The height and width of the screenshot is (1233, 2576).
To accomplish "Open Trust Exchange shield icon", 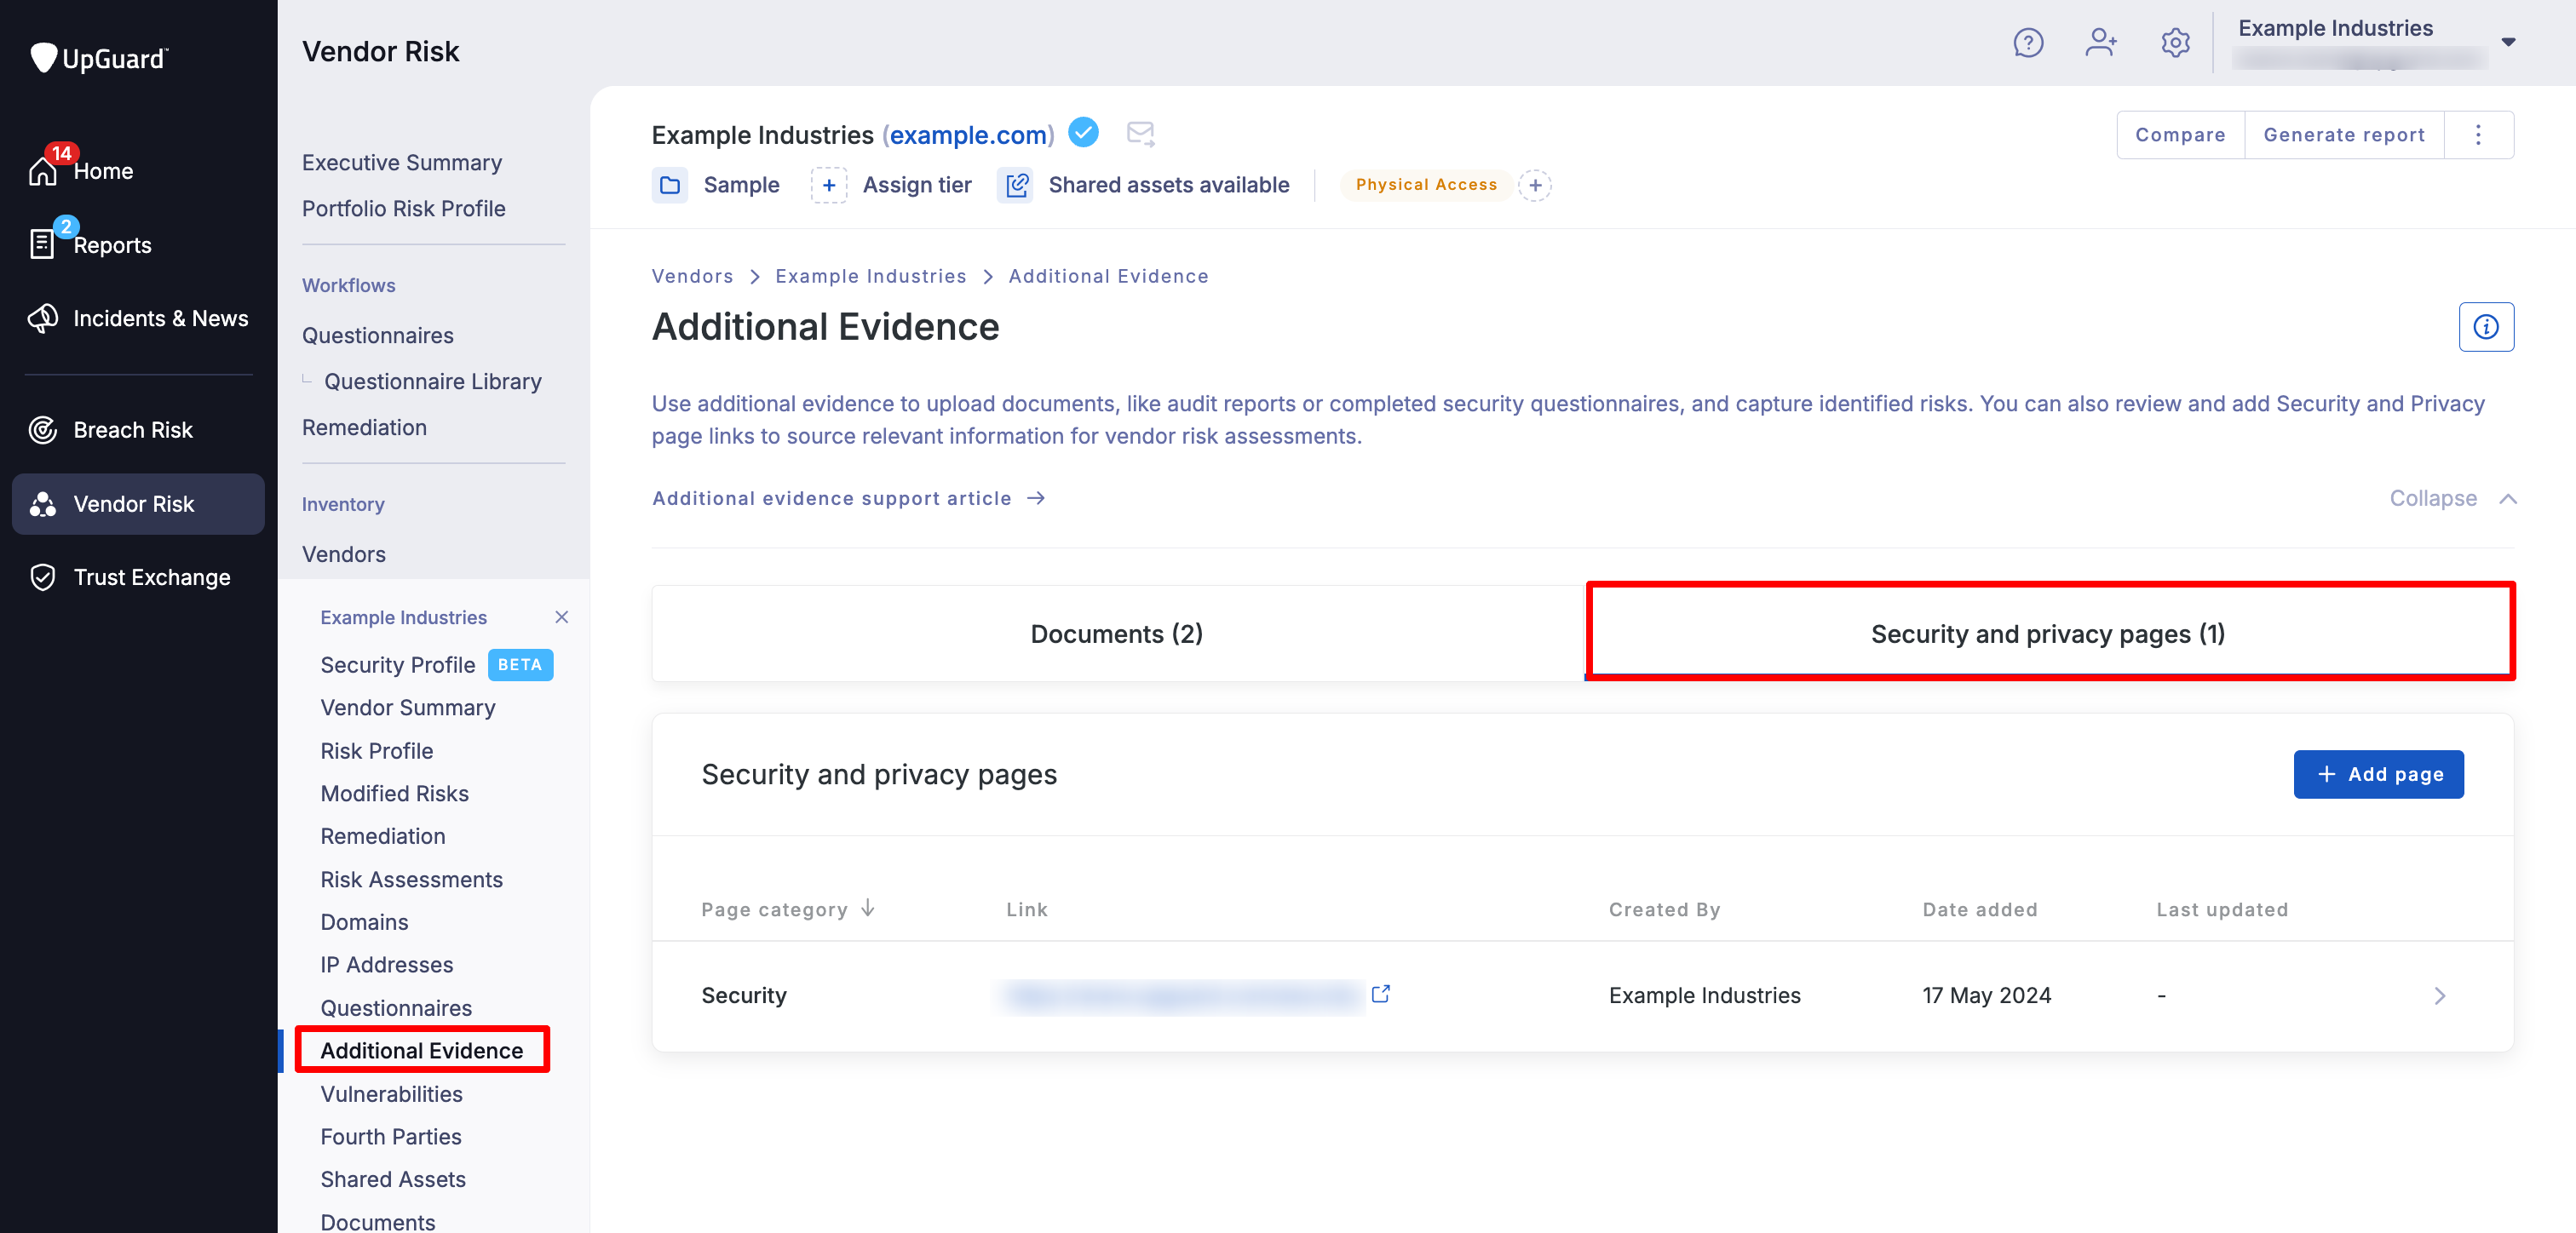I will pos(42,577).
